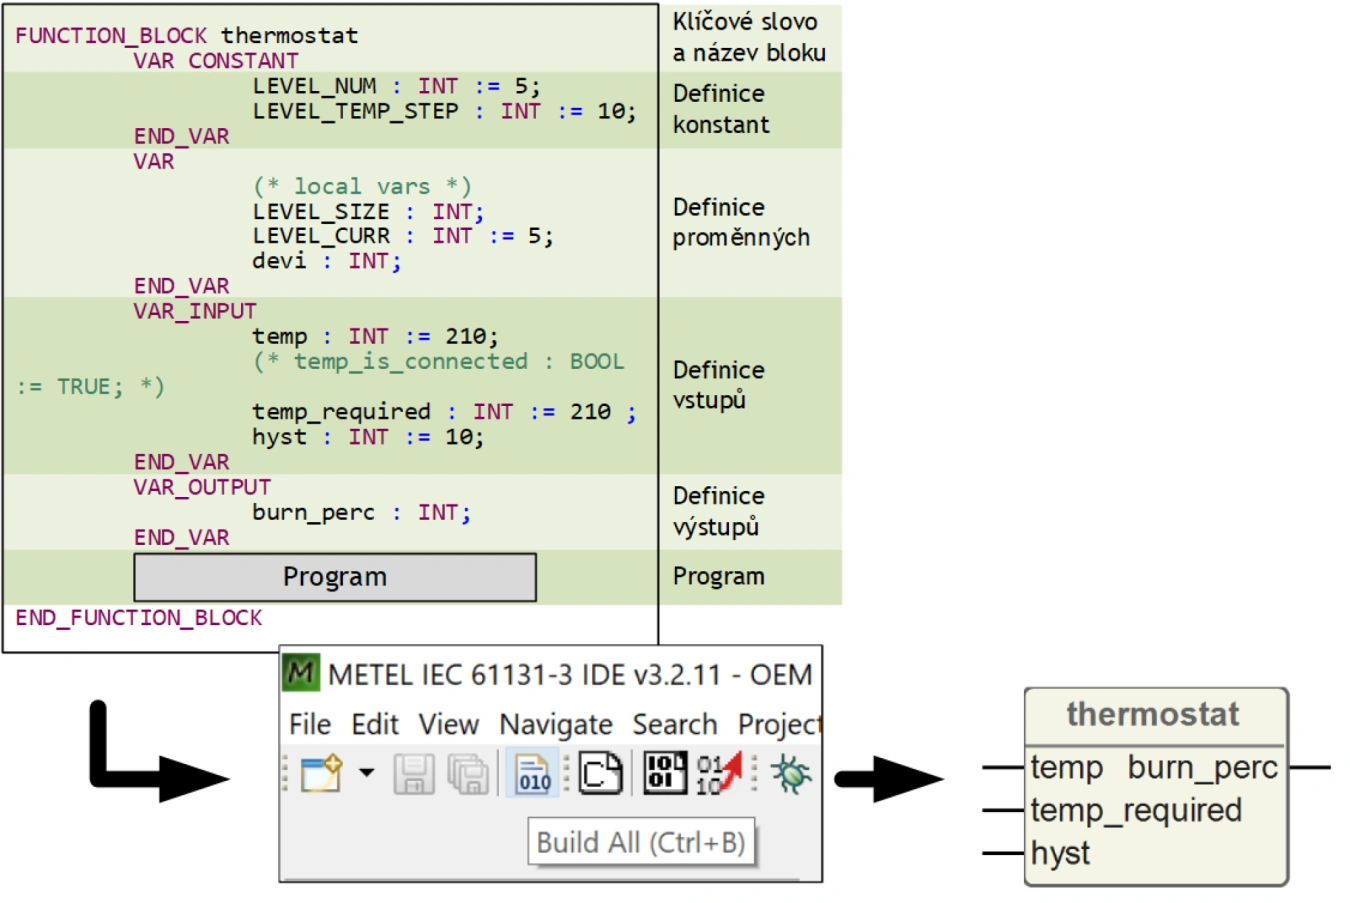Launch debug with the green bug icon

point(790,773)
